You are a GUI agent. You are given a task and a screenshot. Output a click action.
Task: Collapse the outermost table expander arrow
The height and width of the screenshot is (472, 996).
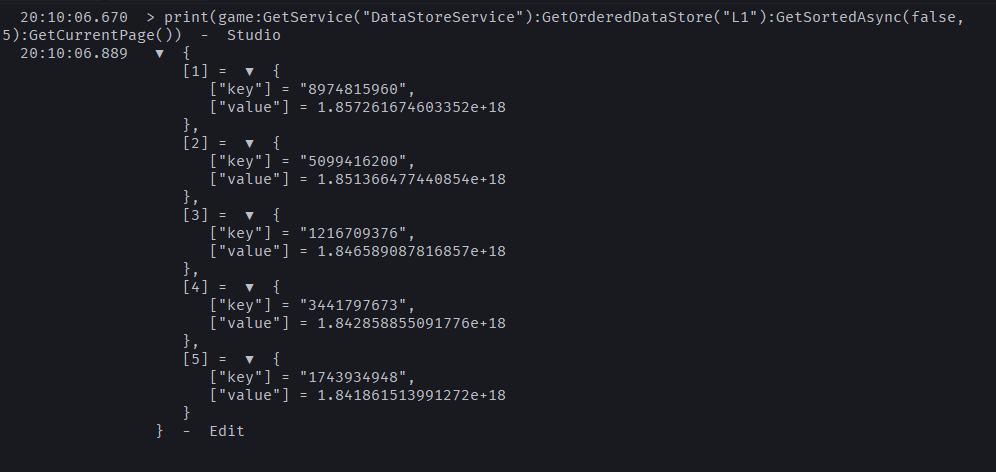(x=159, y=54)
